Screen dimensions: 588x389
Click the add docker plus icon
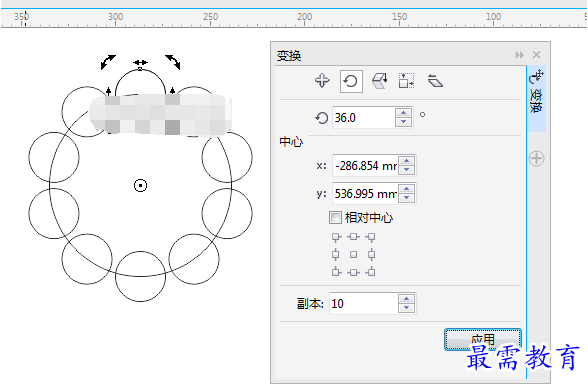pyautogui.click(x=537, y=158)
